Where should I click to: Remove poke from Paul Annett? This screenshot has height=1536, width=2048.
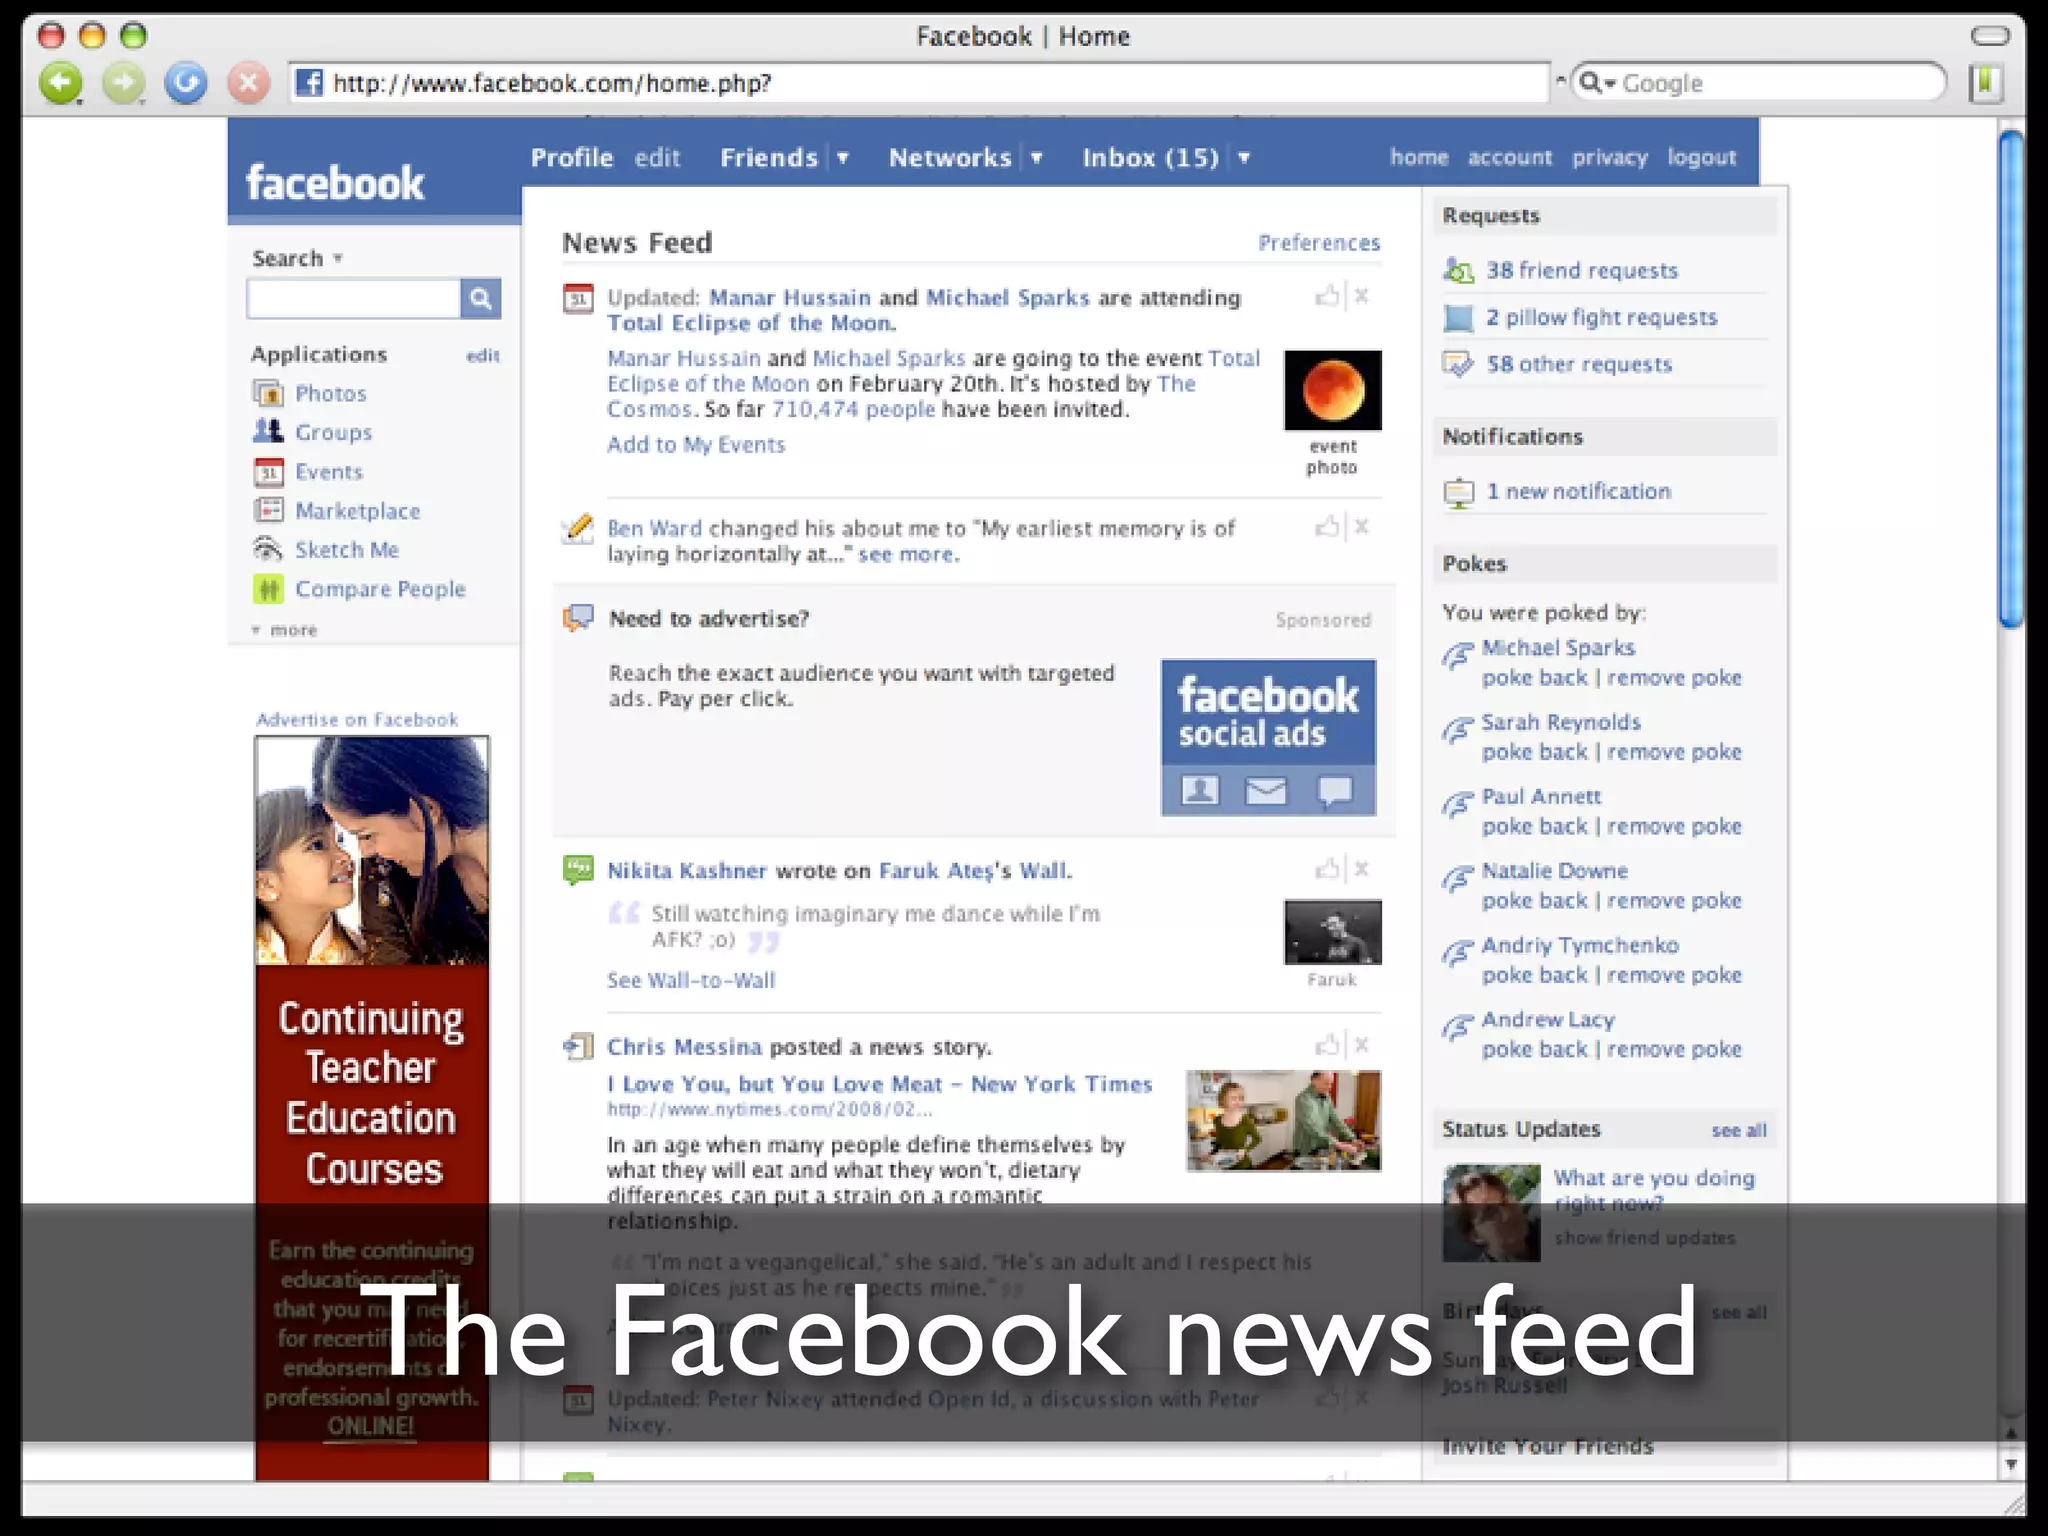(x=1674, y=827)
